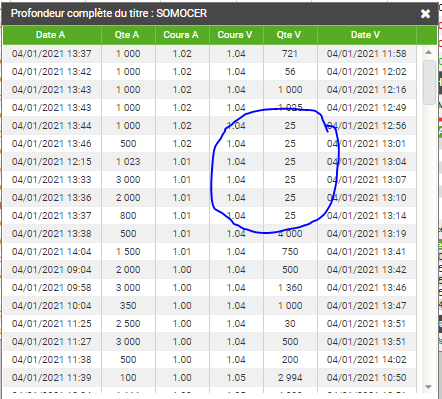The width and height of the screenshot is (442, 399).
Task: Click the Qte A value 100
Action: coord(128,378)
